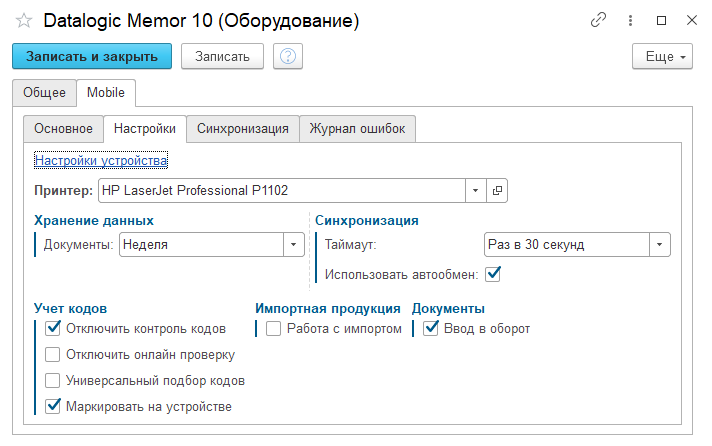Open the Таймаут interval dropdown

click(659, 244)
